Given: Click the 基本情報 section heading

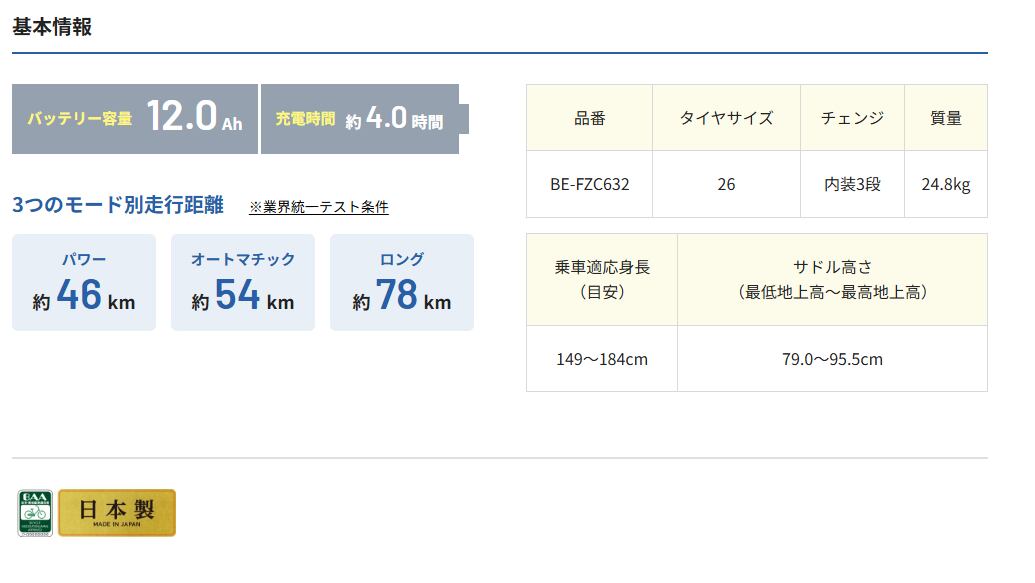Looking at the screenshot, I should pos(52,27).
